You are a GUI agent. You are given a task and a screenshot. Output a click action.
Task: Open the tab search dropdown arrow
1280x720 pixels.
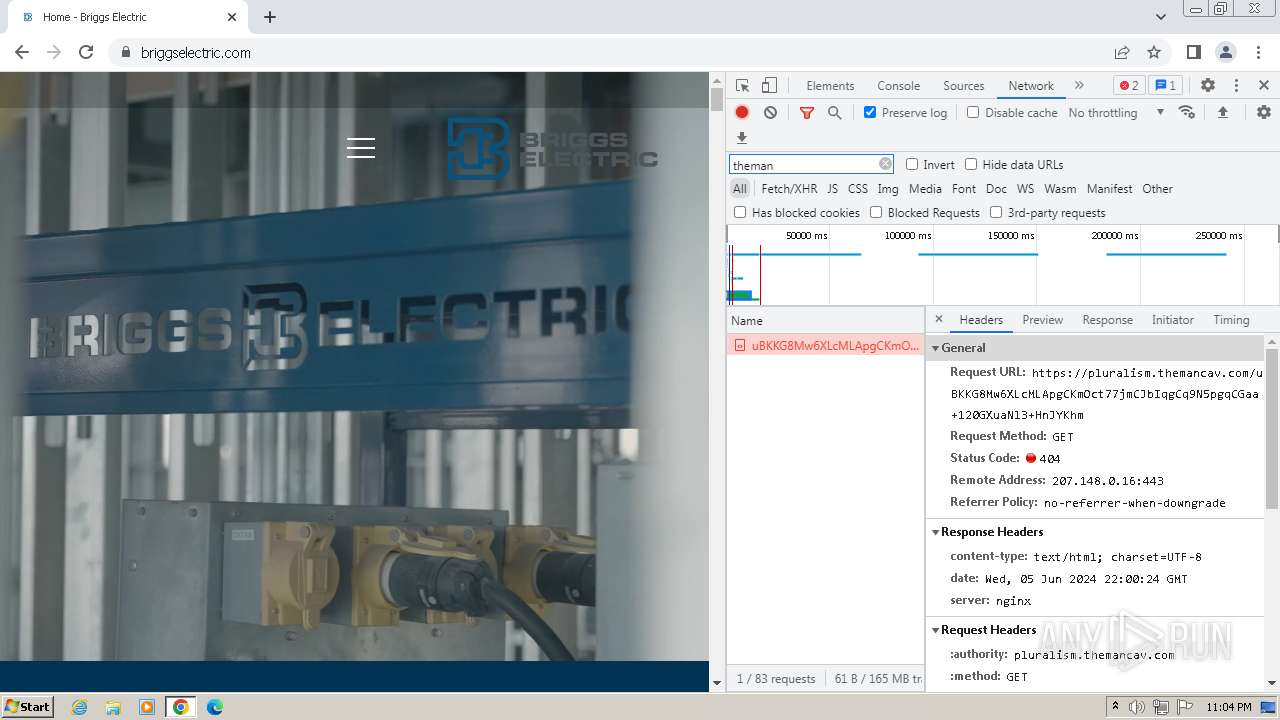(1161, 17)
